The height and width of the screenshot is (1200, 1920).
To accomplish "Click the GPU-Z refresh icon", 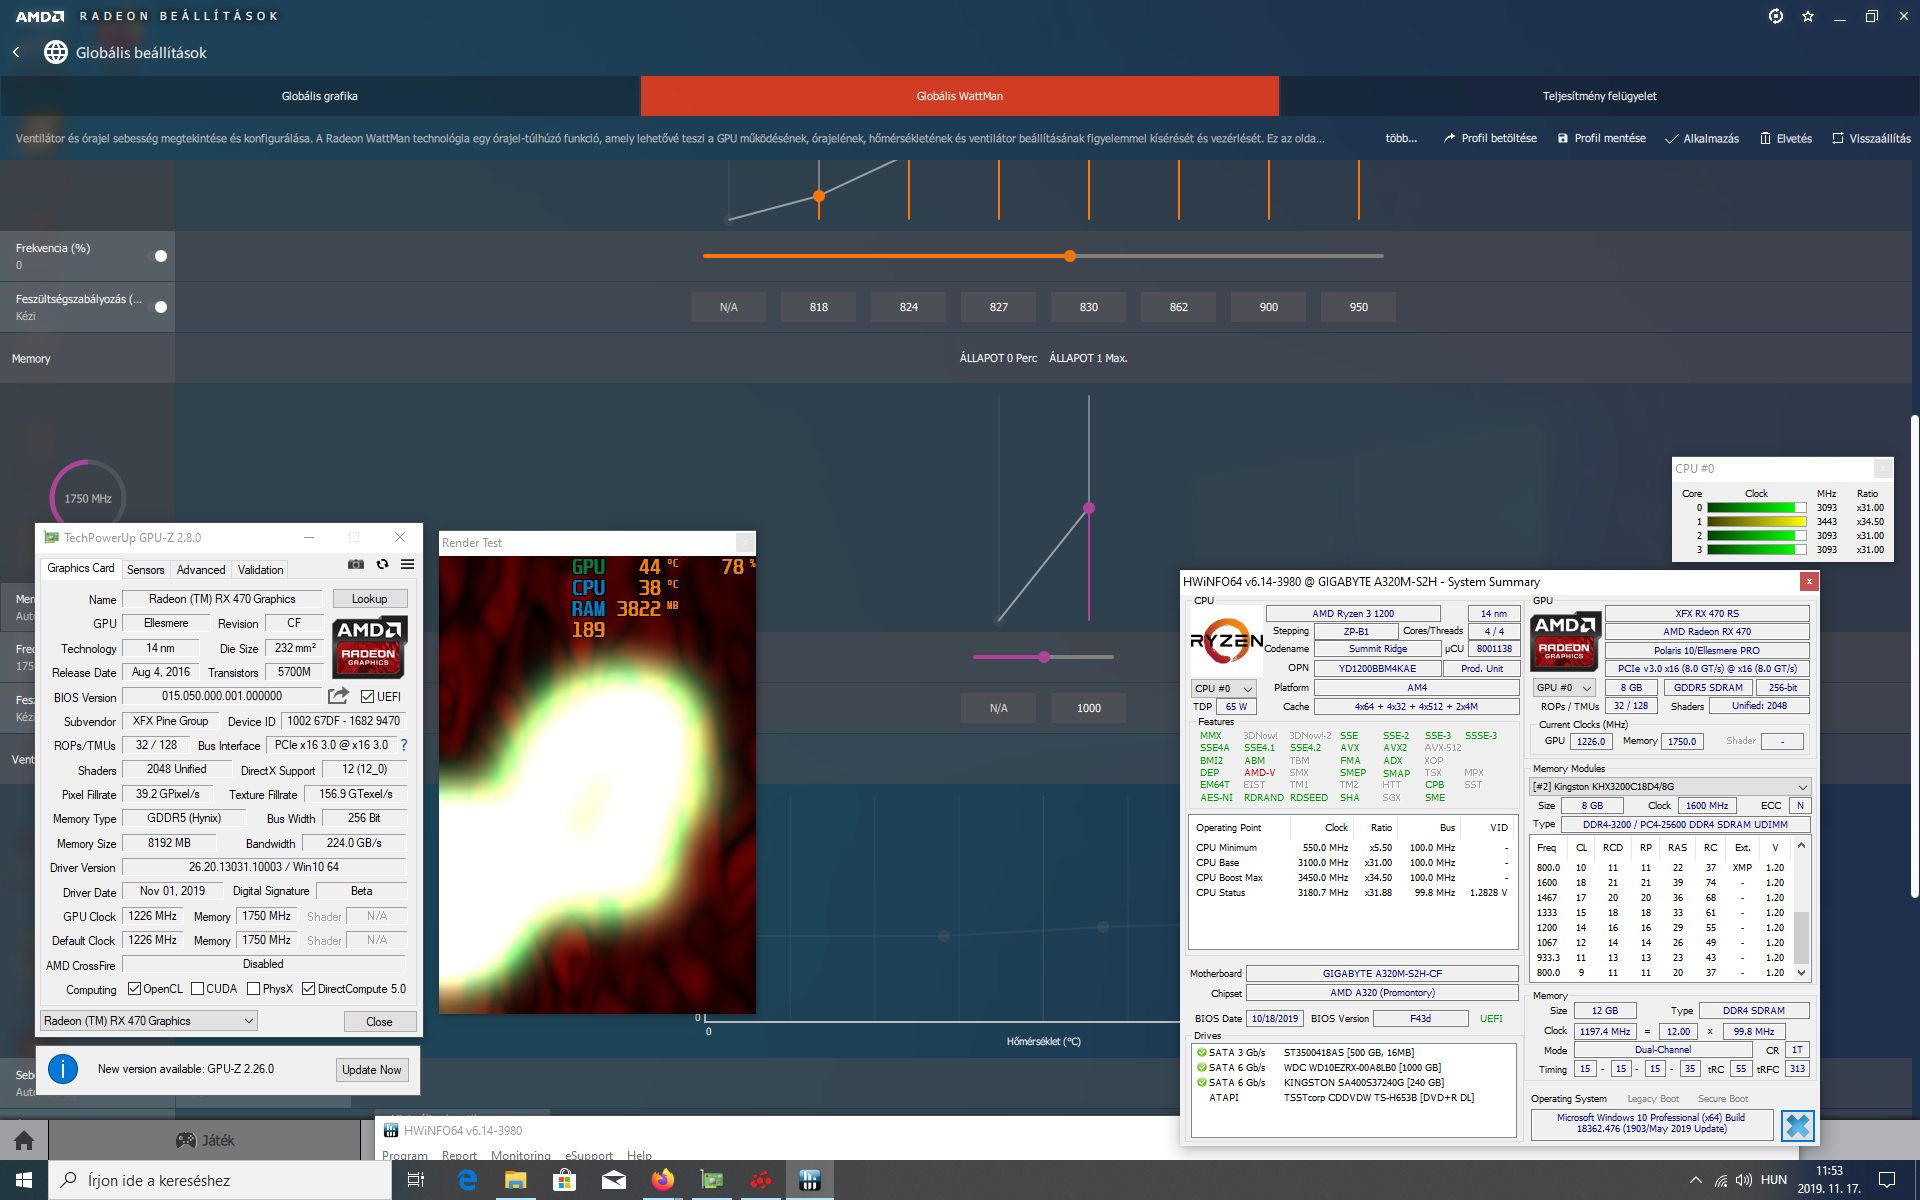I will [x=382, y=565].
